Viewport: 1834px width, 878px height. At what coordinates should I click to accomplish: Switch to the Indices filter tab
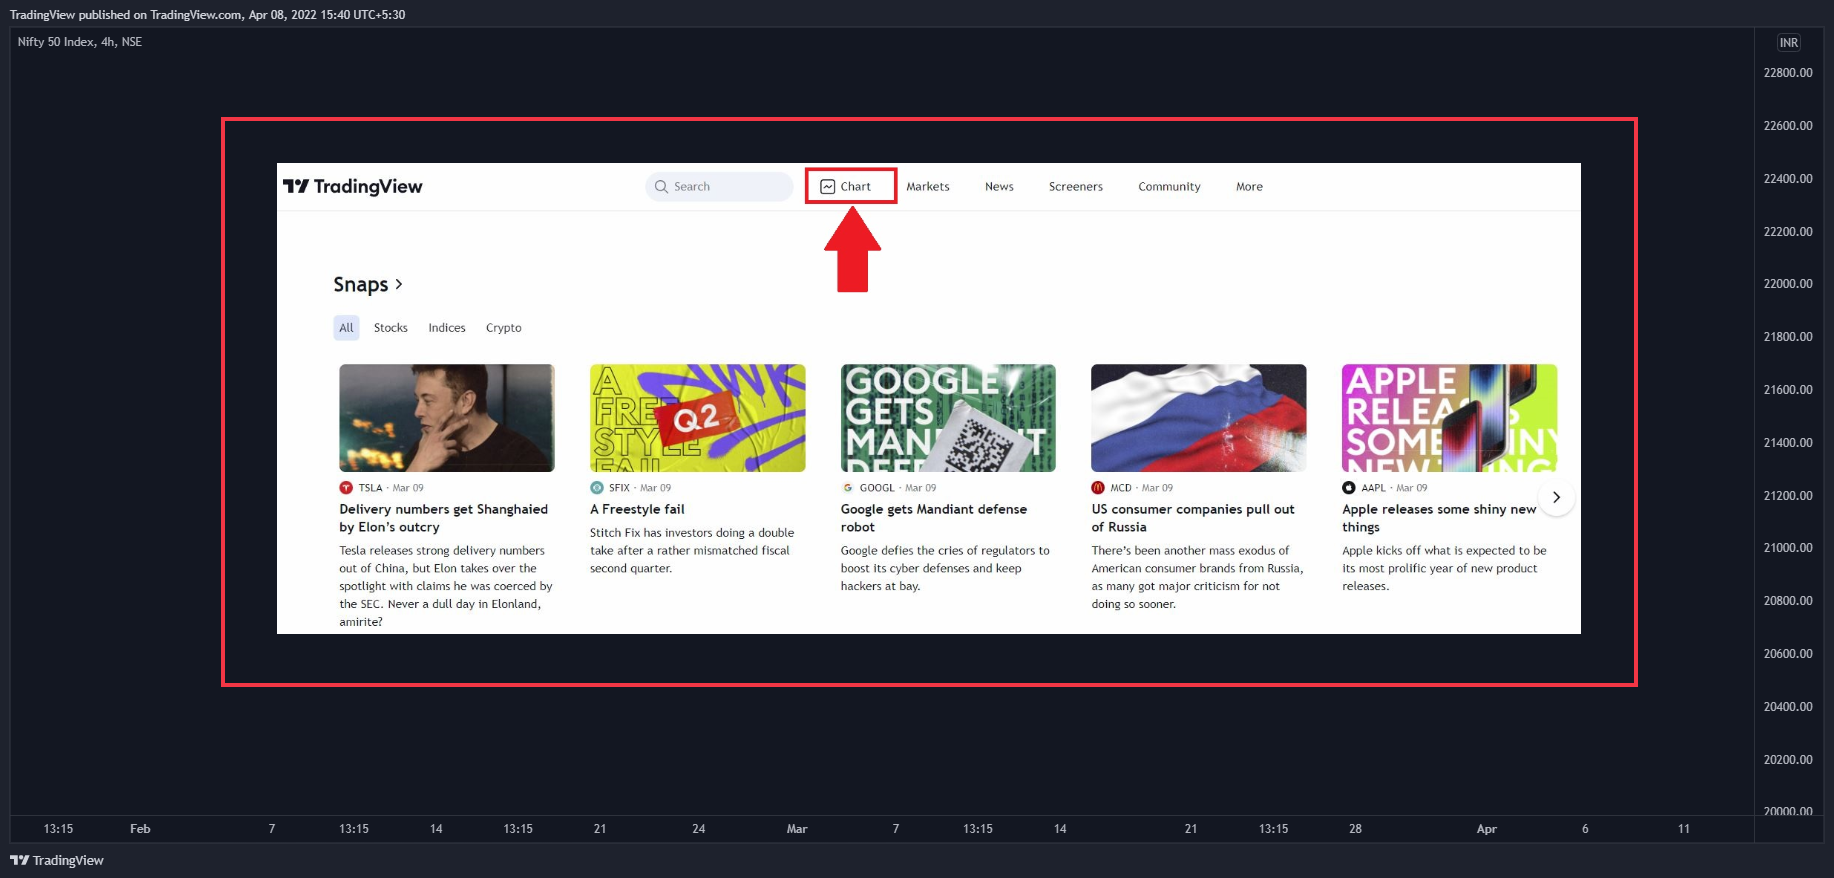(447, 328)
